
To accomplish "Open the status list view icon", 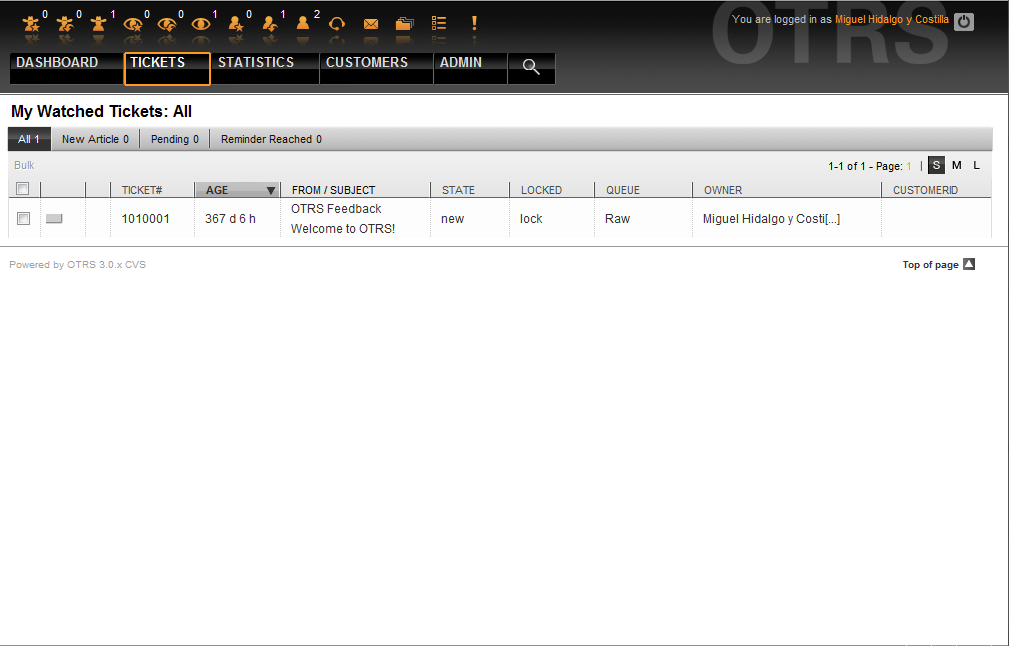I will pos(439,24).
